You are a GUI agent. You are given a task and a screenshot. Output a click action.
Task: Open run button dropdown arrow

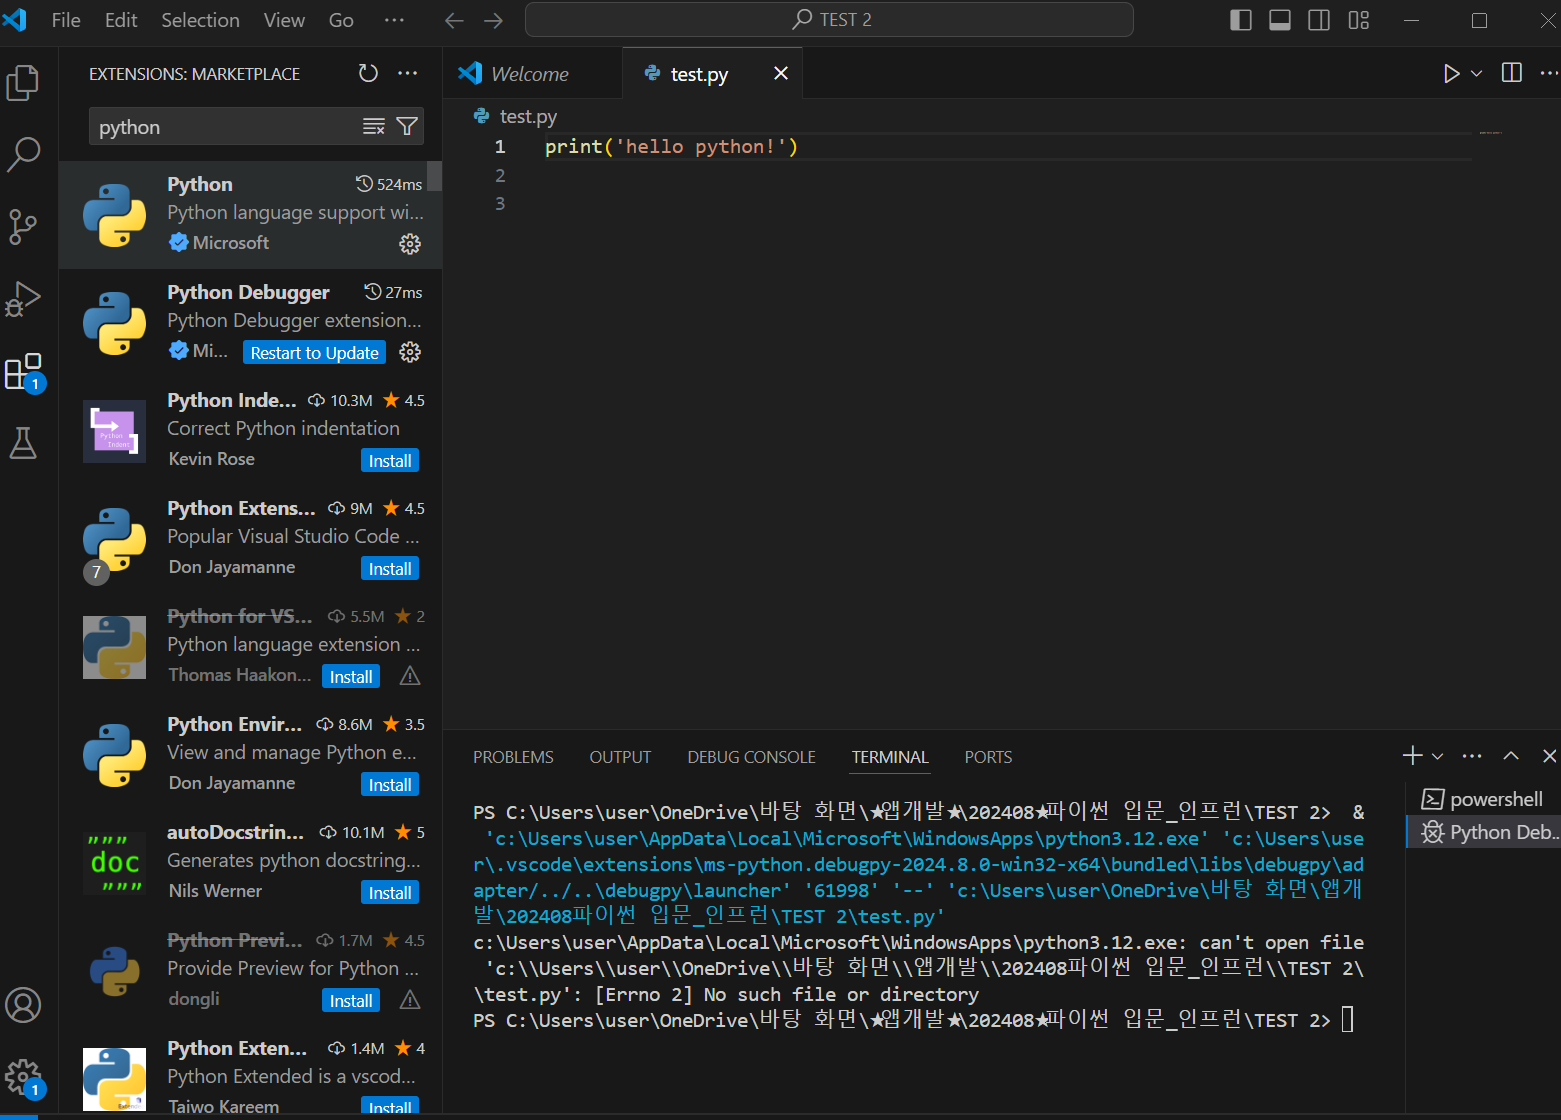pos(1476,73)
